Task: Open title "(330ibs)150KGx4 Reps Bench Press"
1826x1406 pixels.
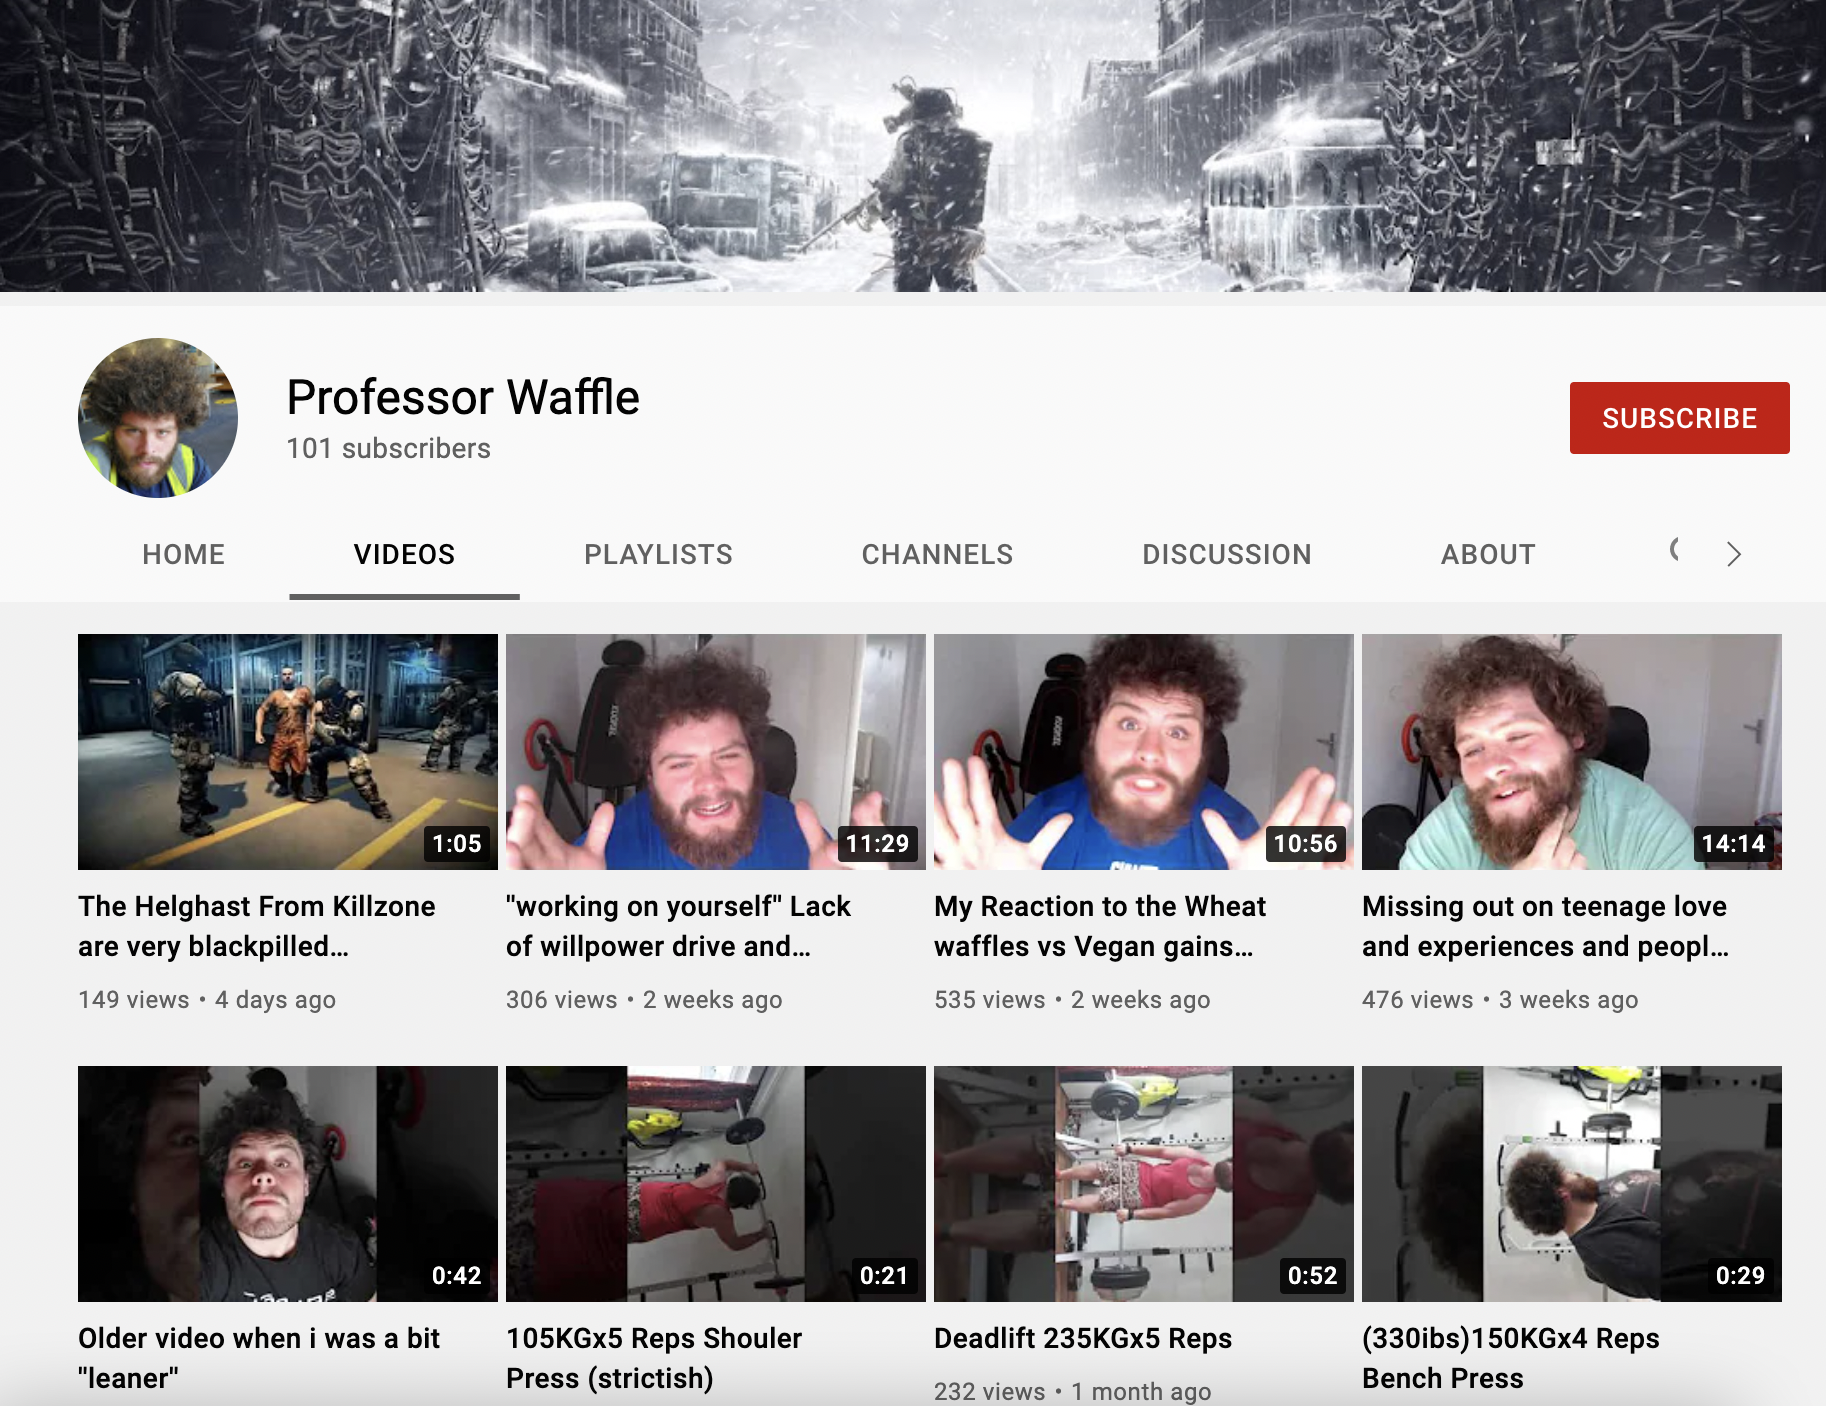Action: coord(1511,1358)
